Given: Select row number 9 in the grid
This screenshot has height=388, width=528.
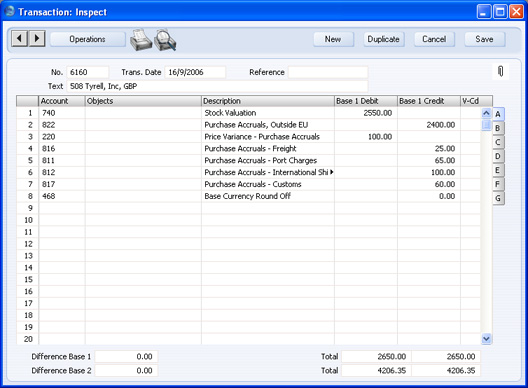Looking at the screenshot, I should (x=28, y=208).
